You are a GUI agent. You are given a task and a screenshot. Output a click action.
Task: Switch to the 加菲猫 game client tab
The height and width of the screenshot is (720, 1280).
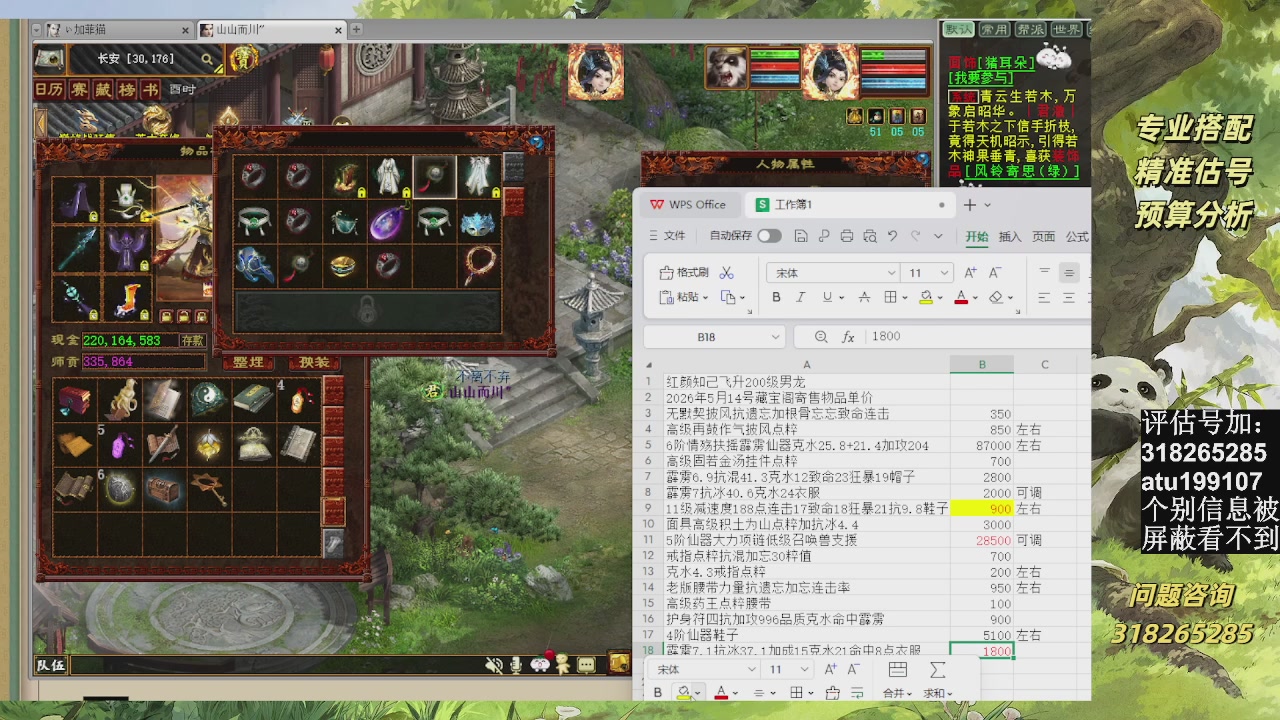pos(120,30)
